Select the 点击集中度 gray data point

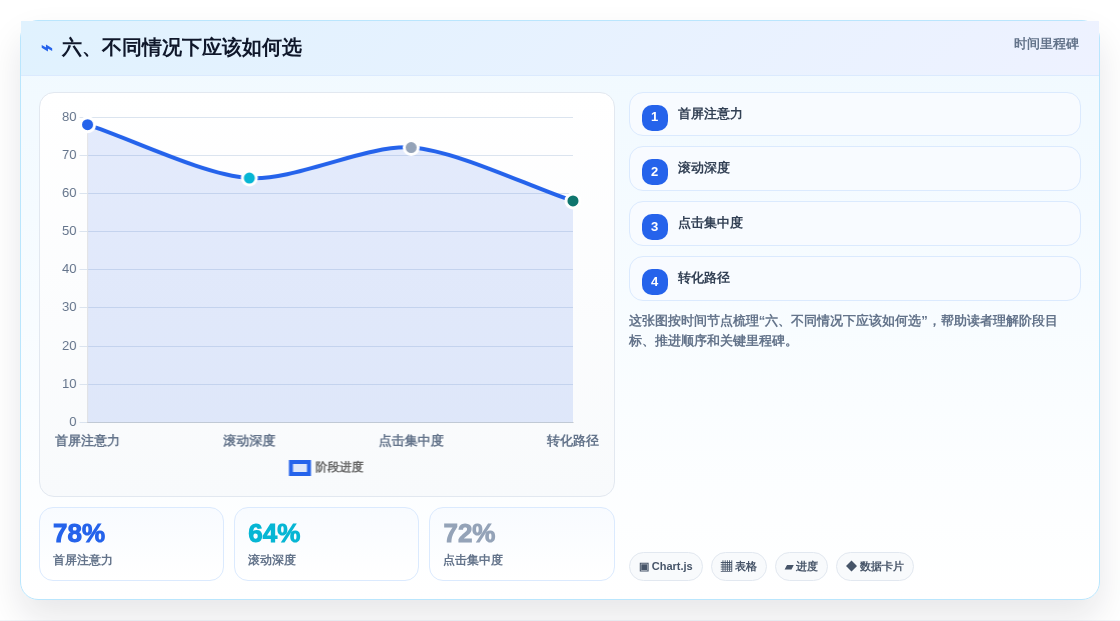411,148
